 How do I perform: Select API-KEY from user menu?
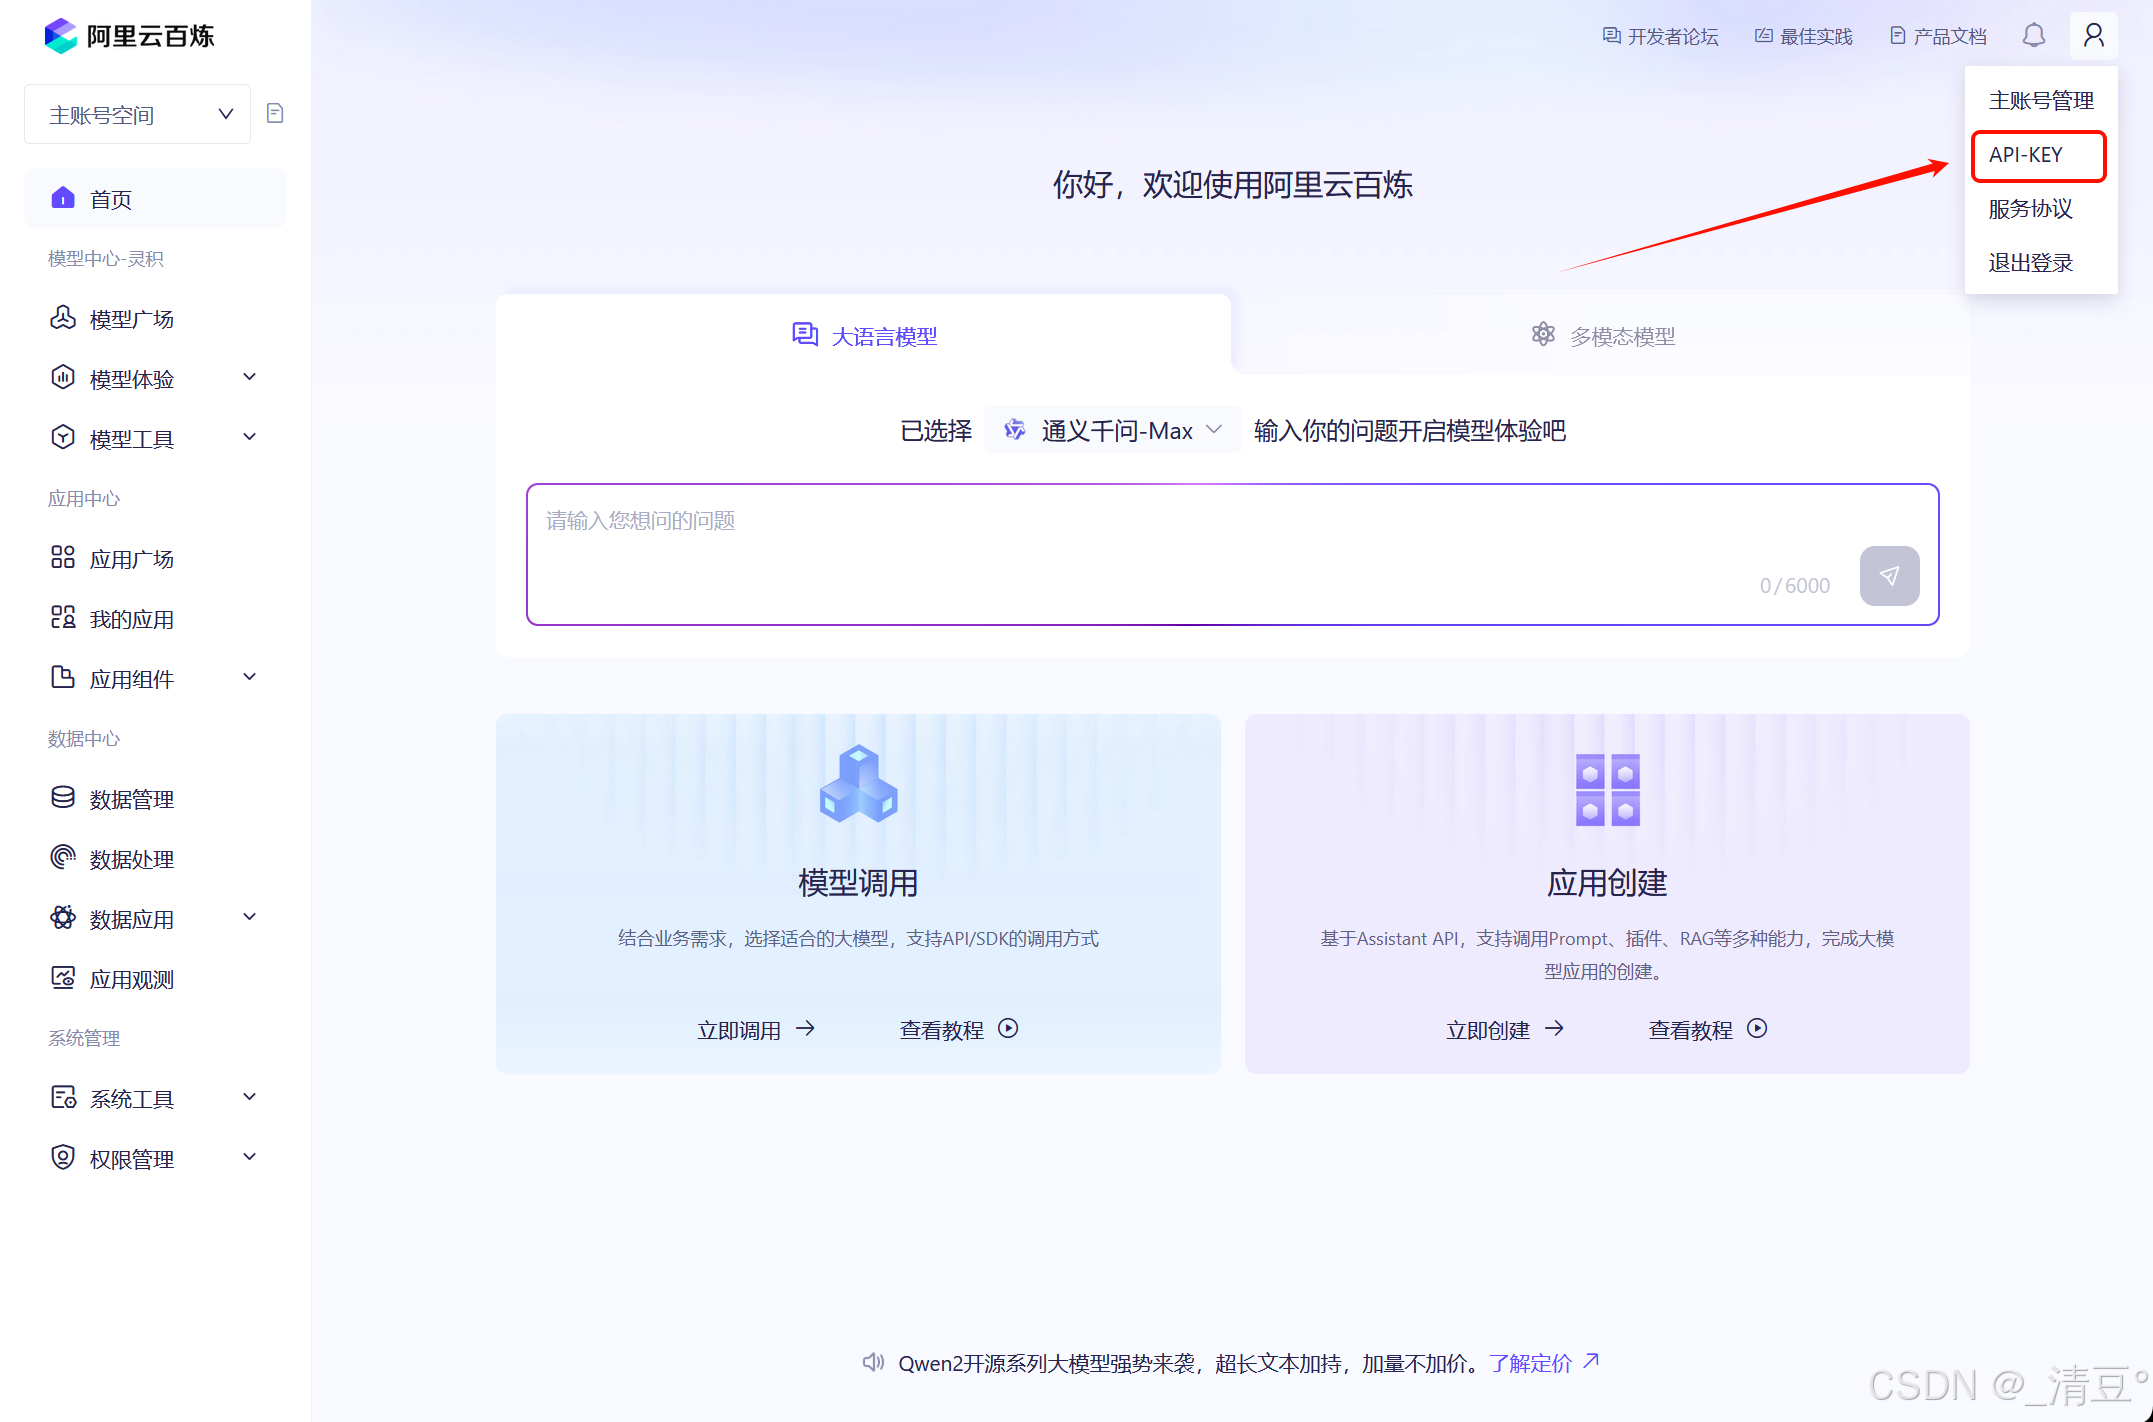click(2039, 155)
